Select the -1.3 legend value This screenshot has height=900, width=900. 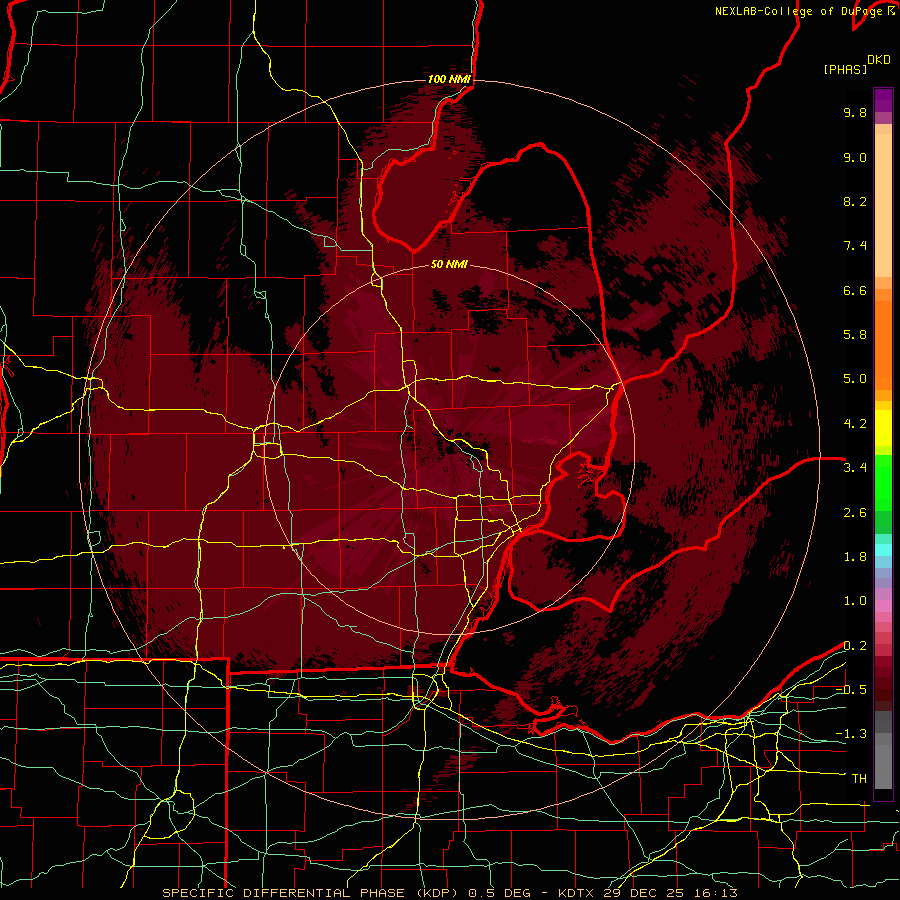(851, 734)
